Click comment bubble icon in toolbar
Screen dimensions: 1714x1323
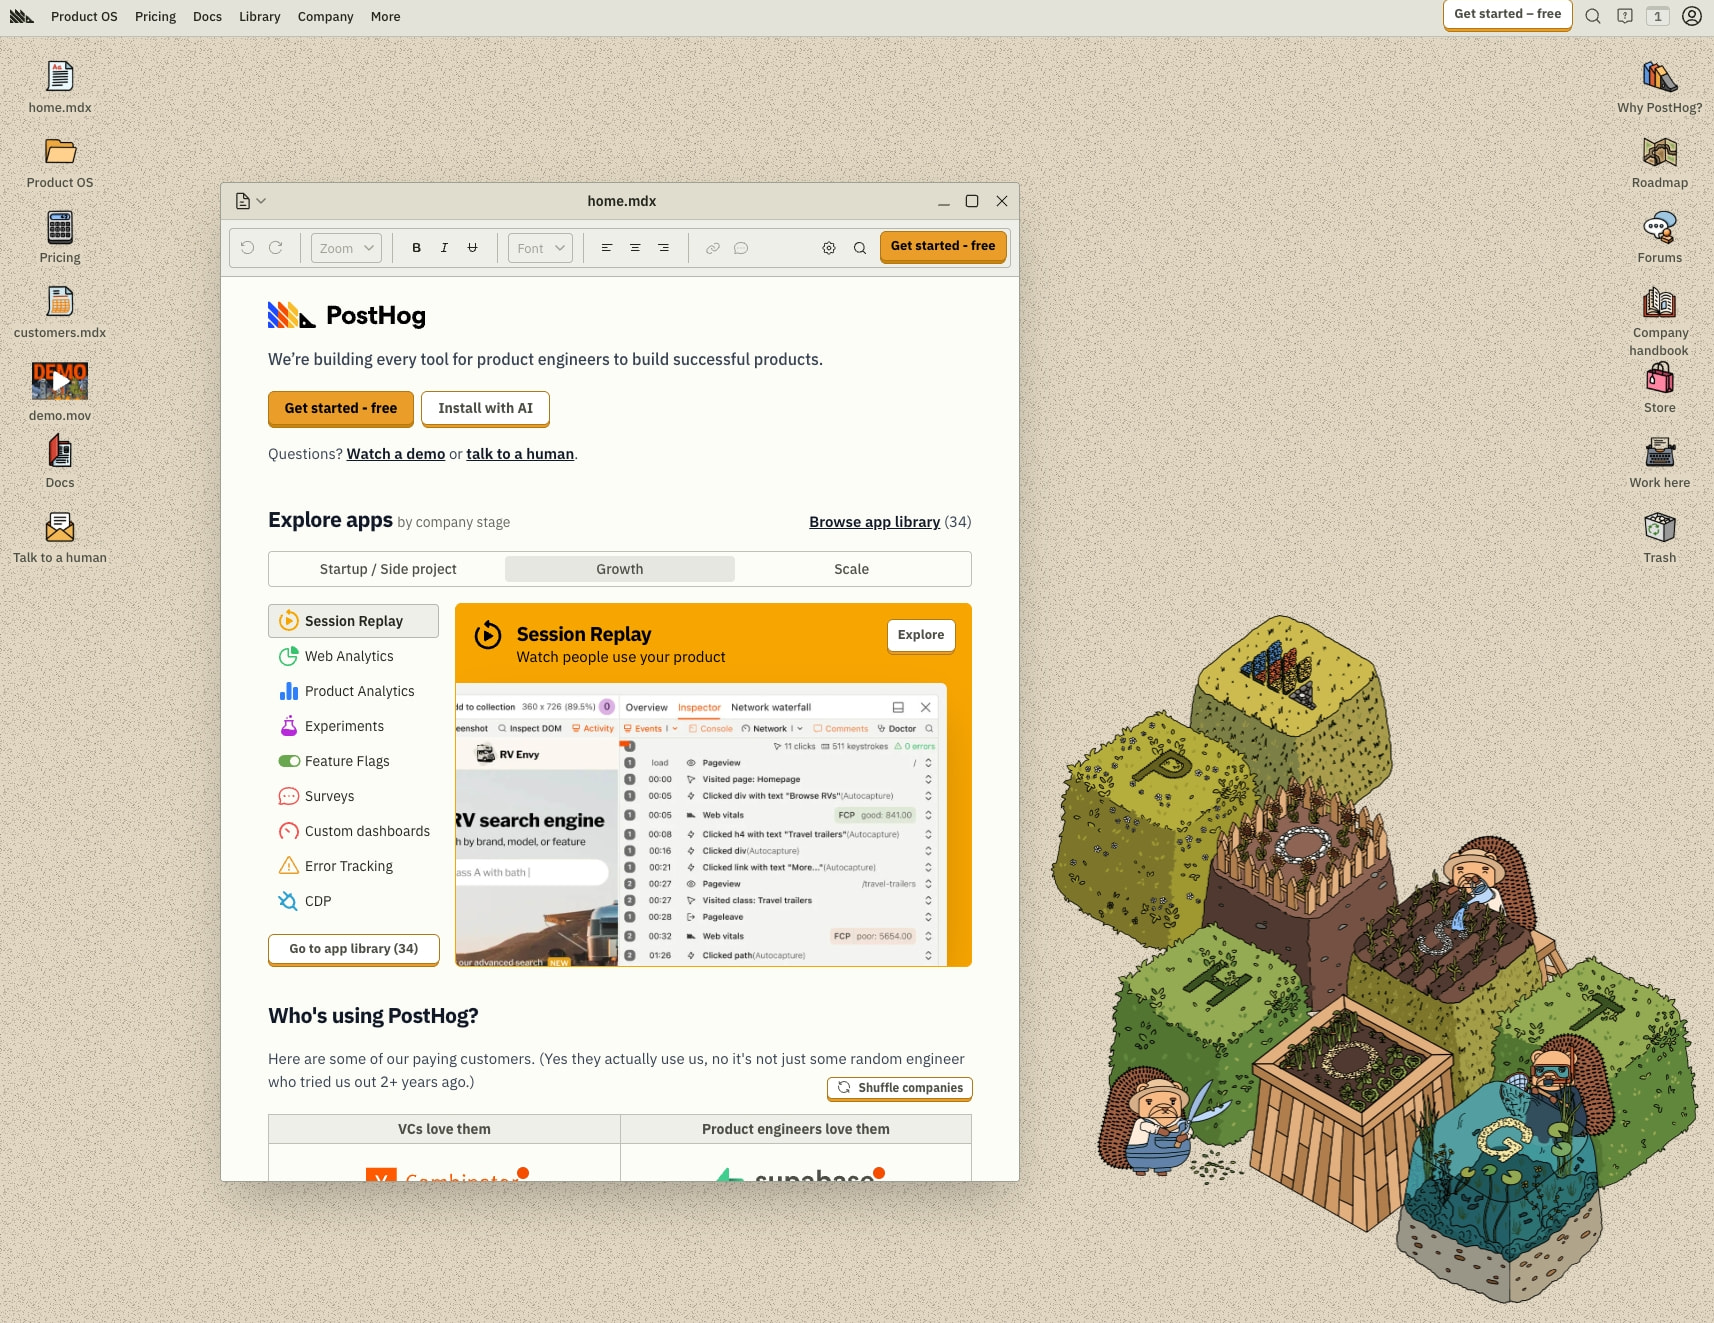click(741, 248)
